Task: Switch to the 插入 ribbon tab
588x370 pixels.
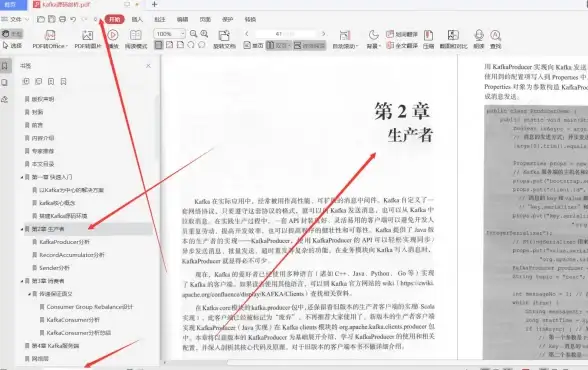Action: tap(137, 19)
